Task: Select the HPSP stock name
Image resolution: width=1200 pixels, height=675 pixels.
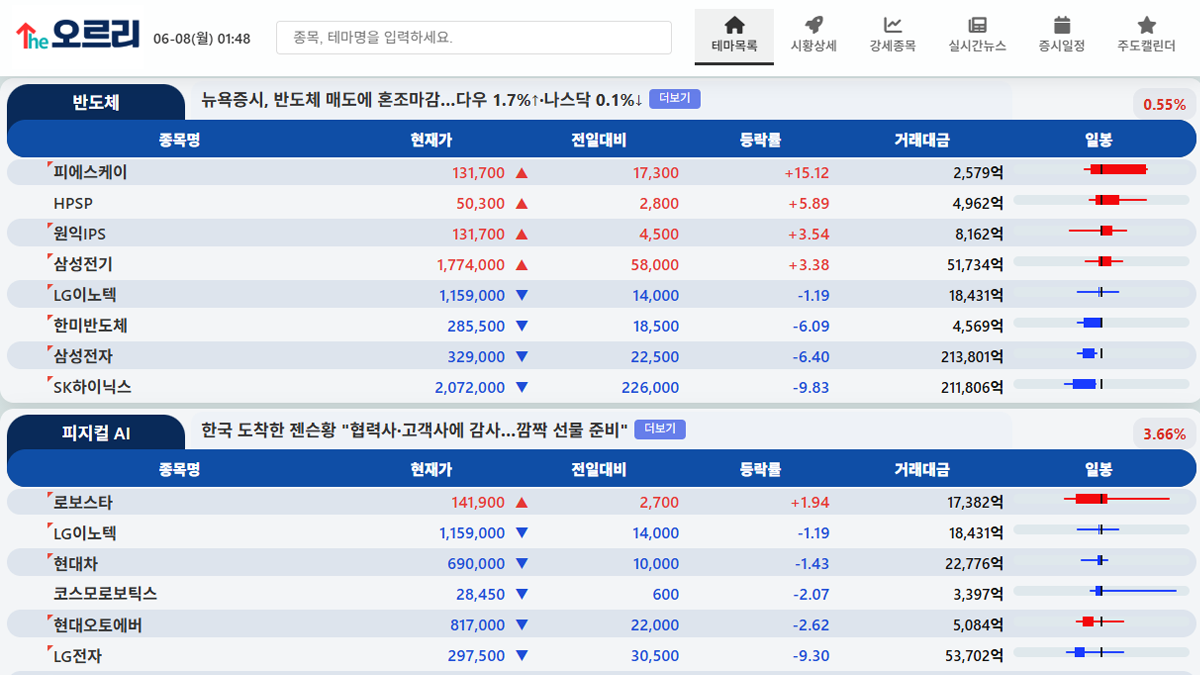Action: click(73, 203)
